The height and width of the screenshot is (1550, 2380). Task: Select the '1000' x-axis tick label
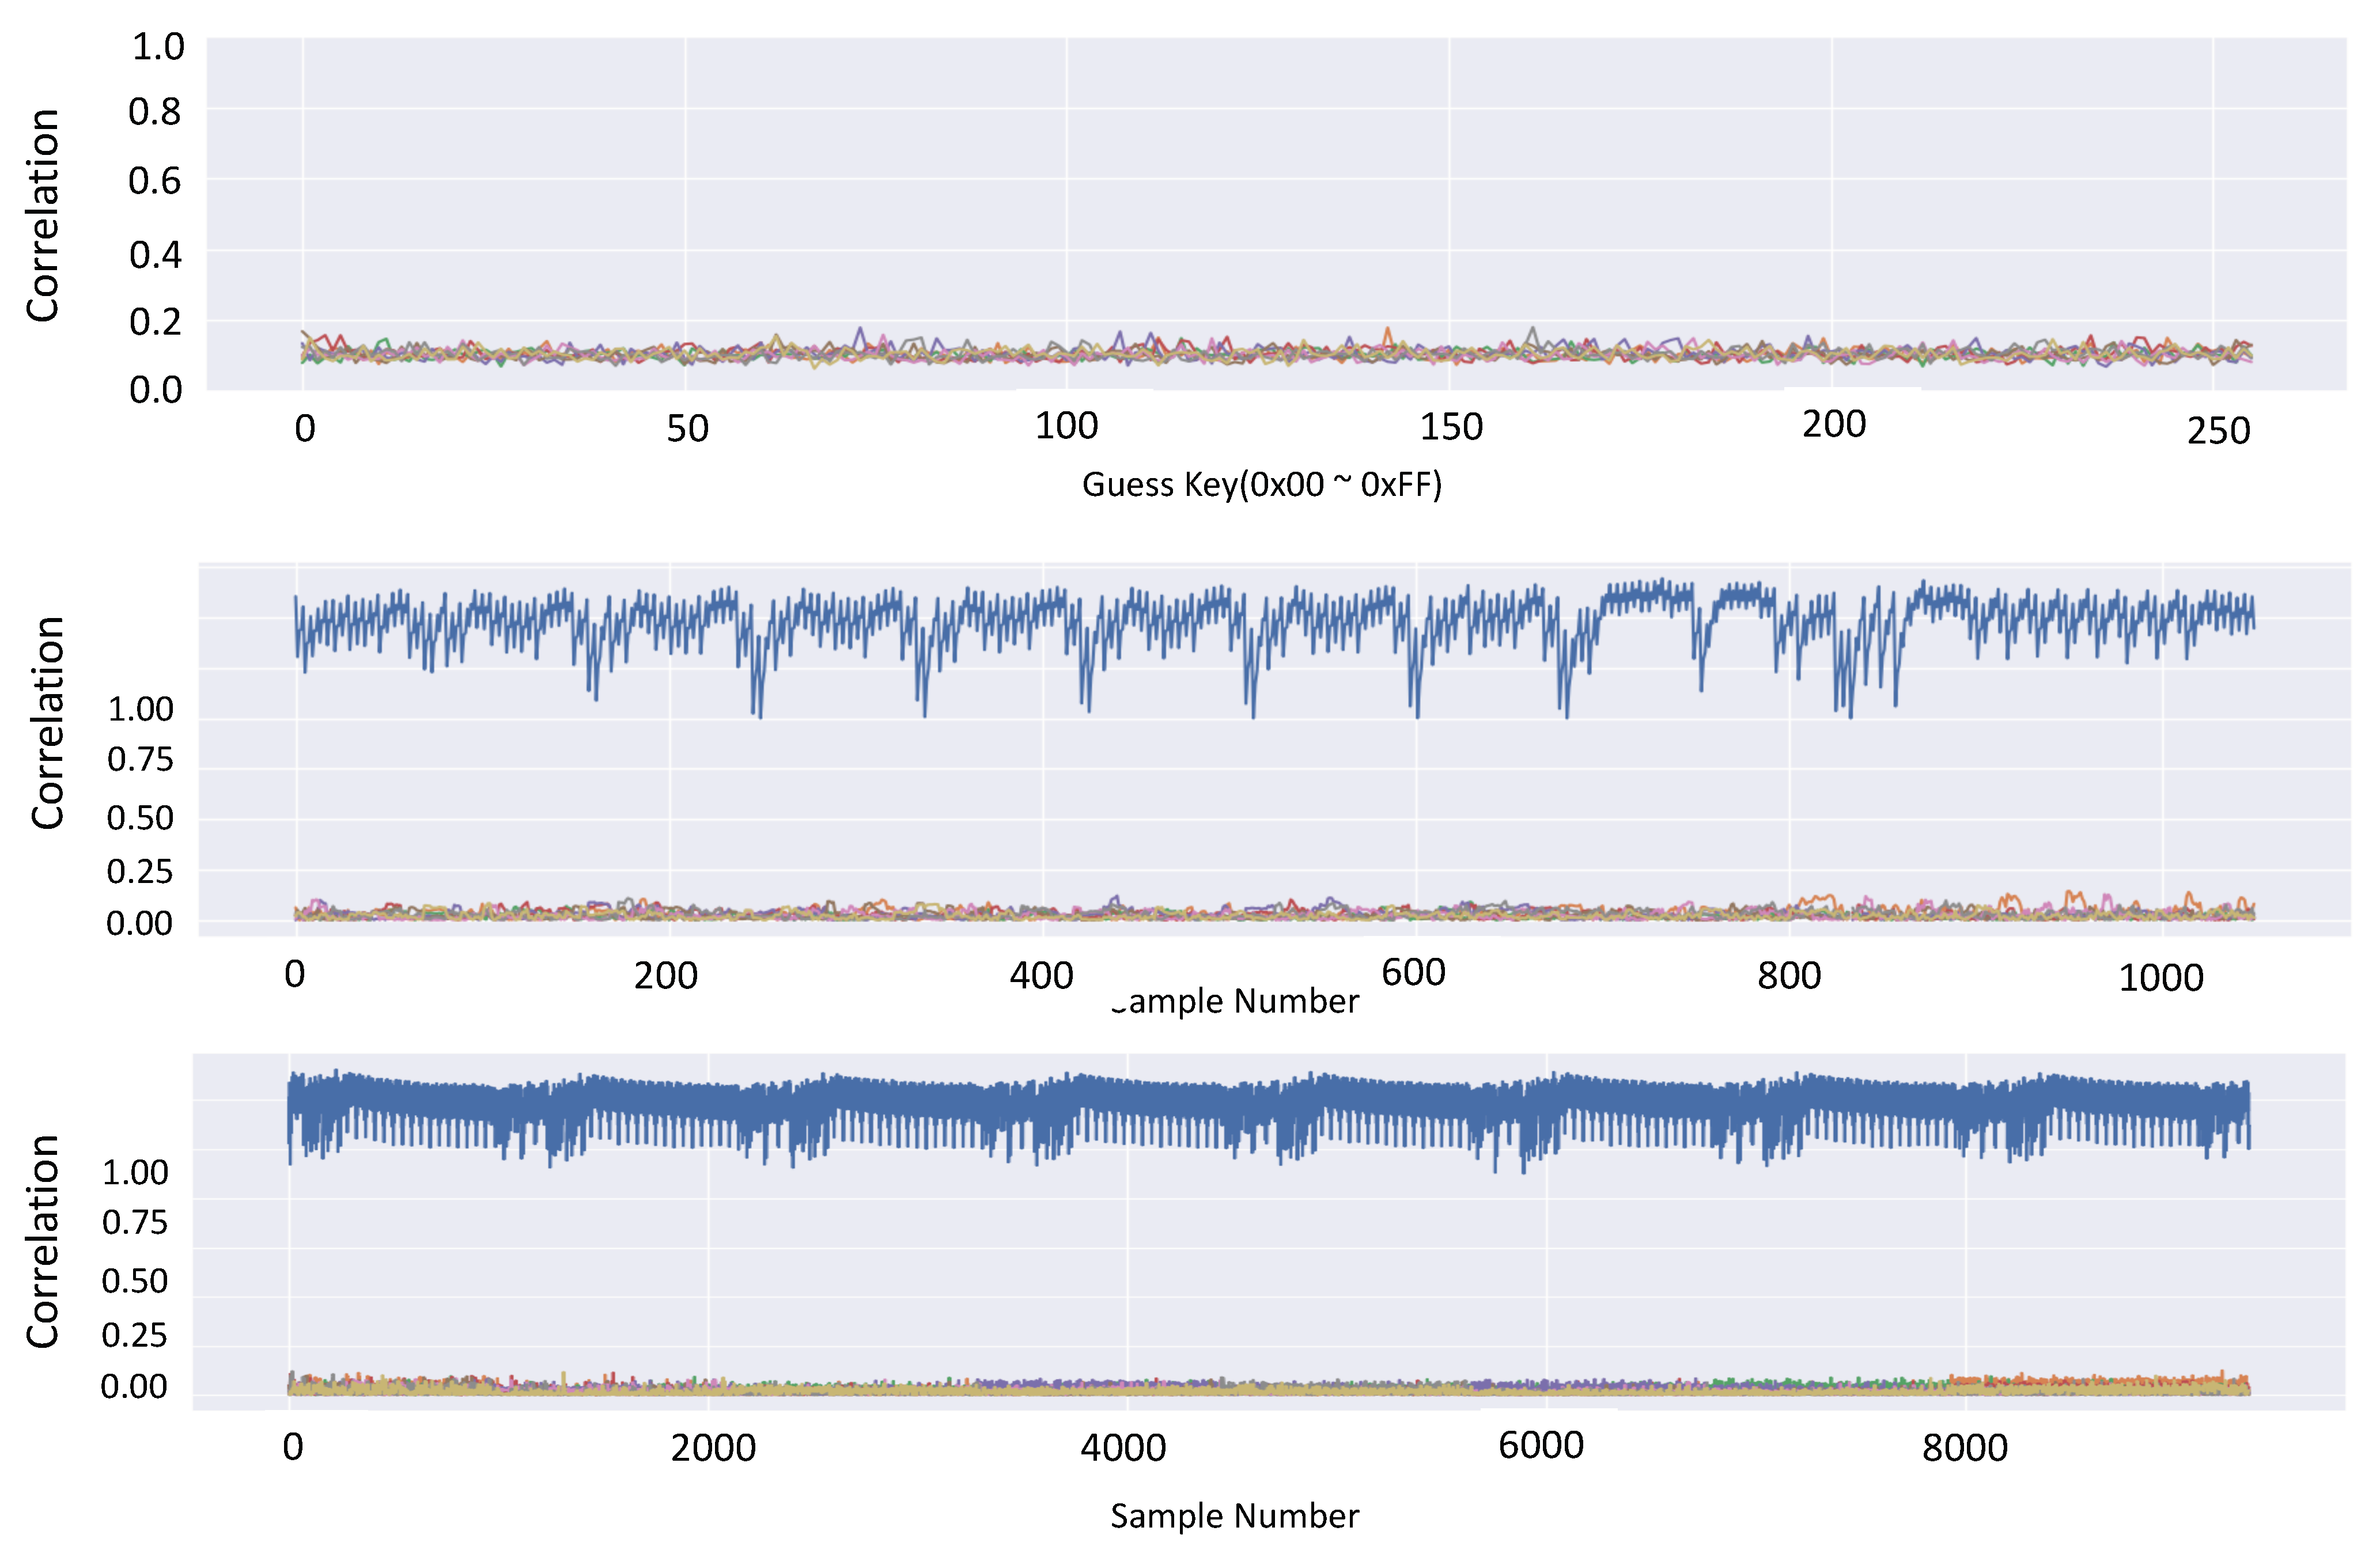pyautogui.click(x=2161, y=978)
